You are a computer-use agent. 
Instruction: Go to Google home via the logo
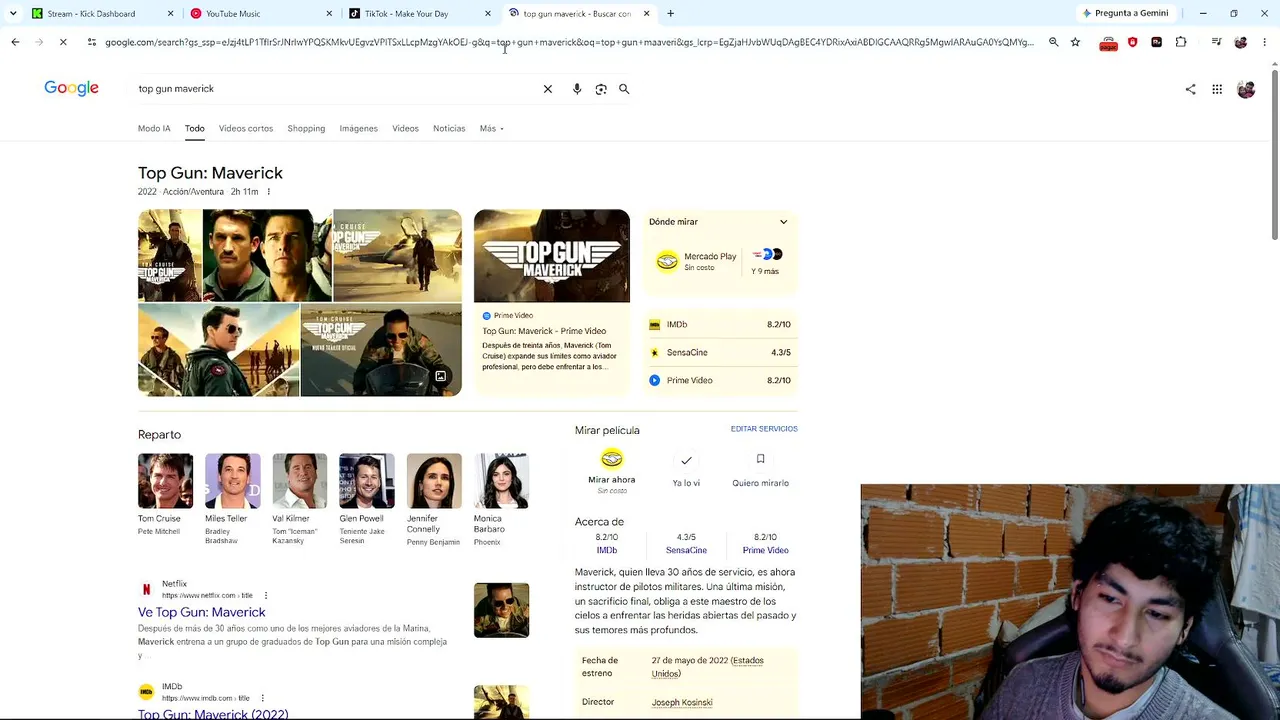point(71,88)
